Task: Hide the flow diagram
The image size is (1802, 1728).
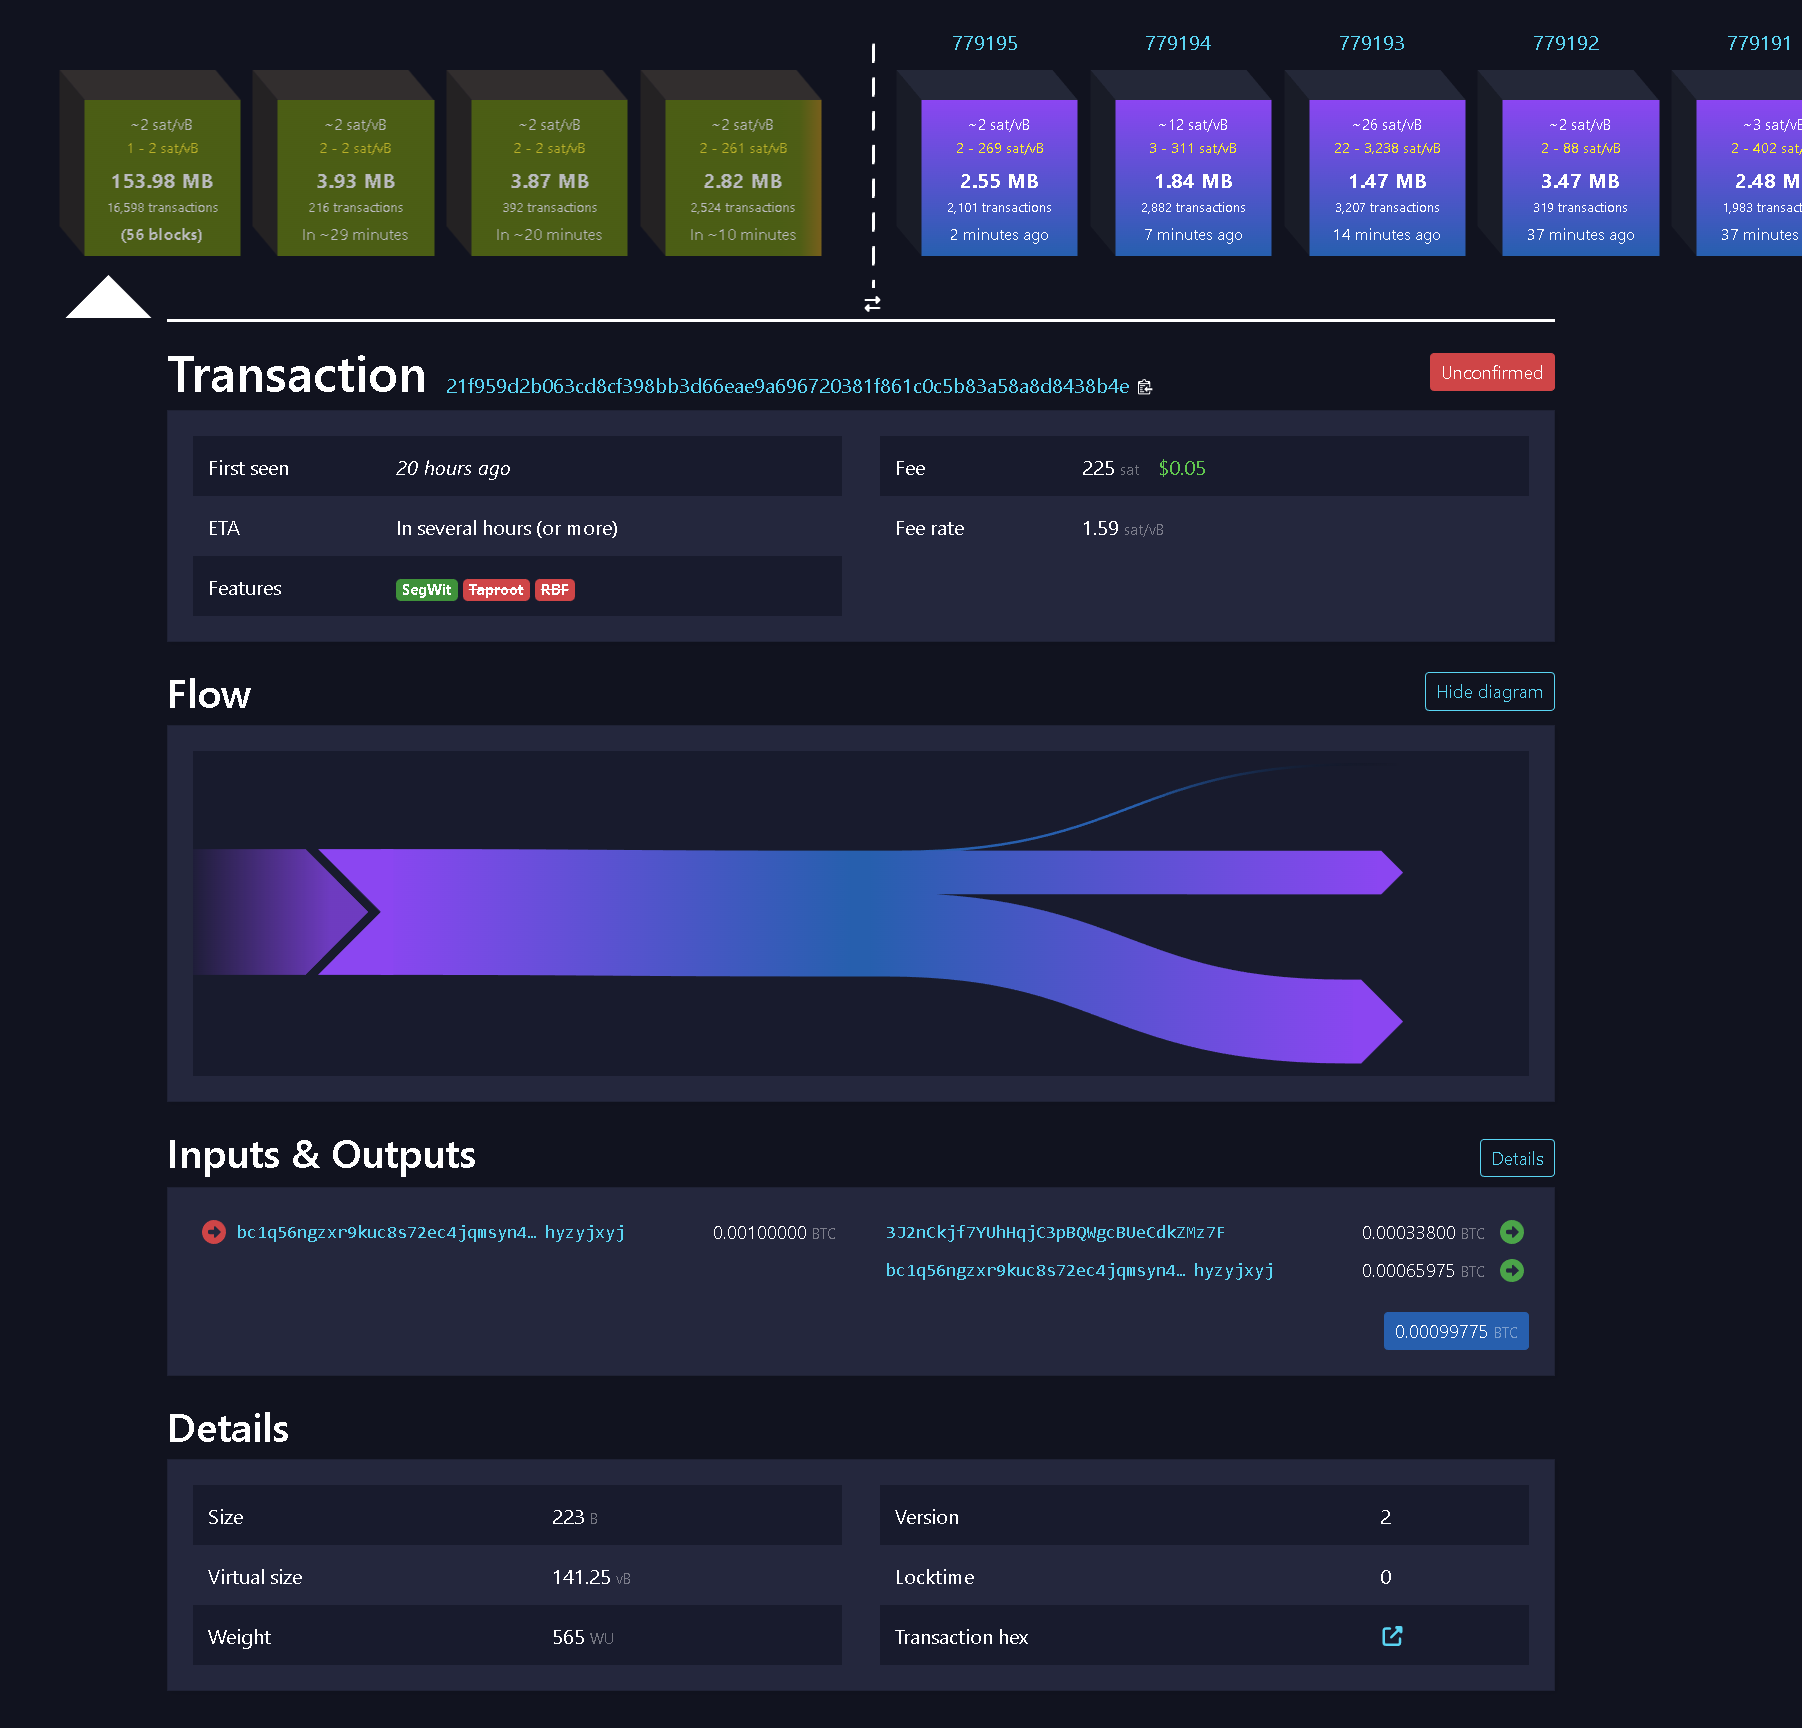Action: pyautogui.click(x=1489, y=691)
